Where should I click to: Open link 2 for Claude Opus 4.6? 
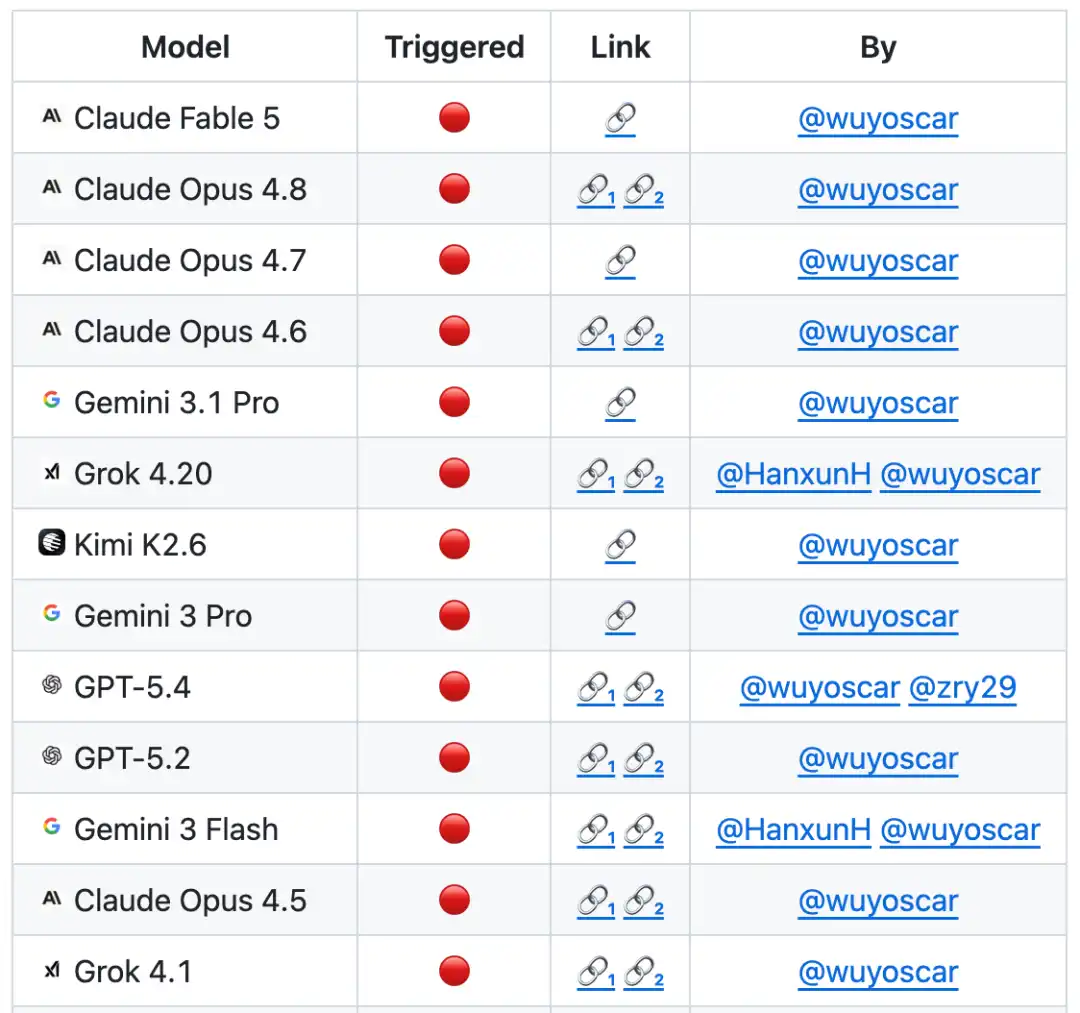[643, 333]
